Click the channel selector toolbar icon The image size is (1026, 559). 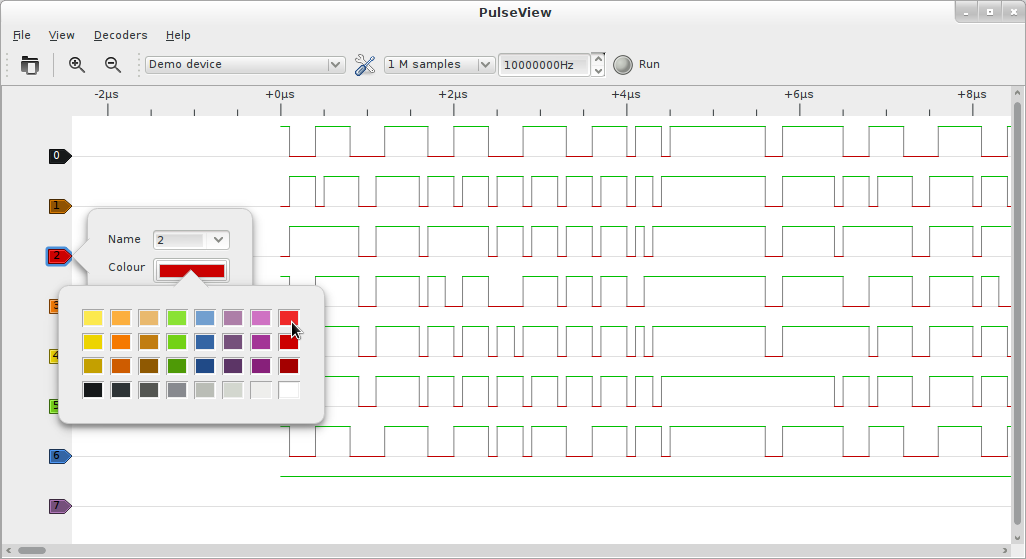click(x=30, y=65)
